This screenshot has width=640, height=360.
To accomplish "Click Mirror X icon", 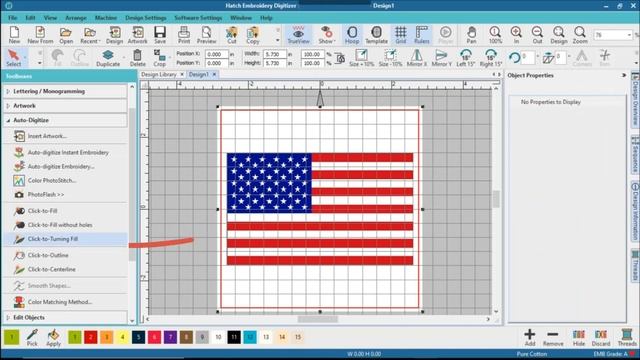I will coord(417,58).
